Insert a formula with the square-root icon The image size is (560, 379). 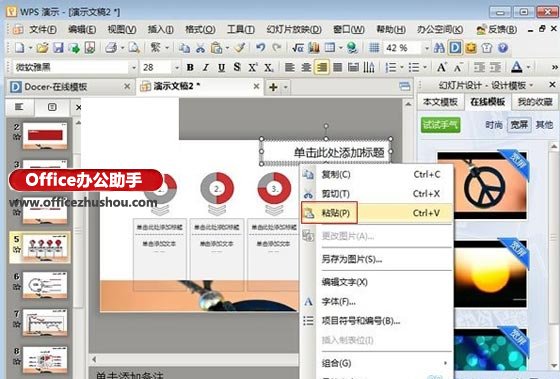click(x=298, y=48)
